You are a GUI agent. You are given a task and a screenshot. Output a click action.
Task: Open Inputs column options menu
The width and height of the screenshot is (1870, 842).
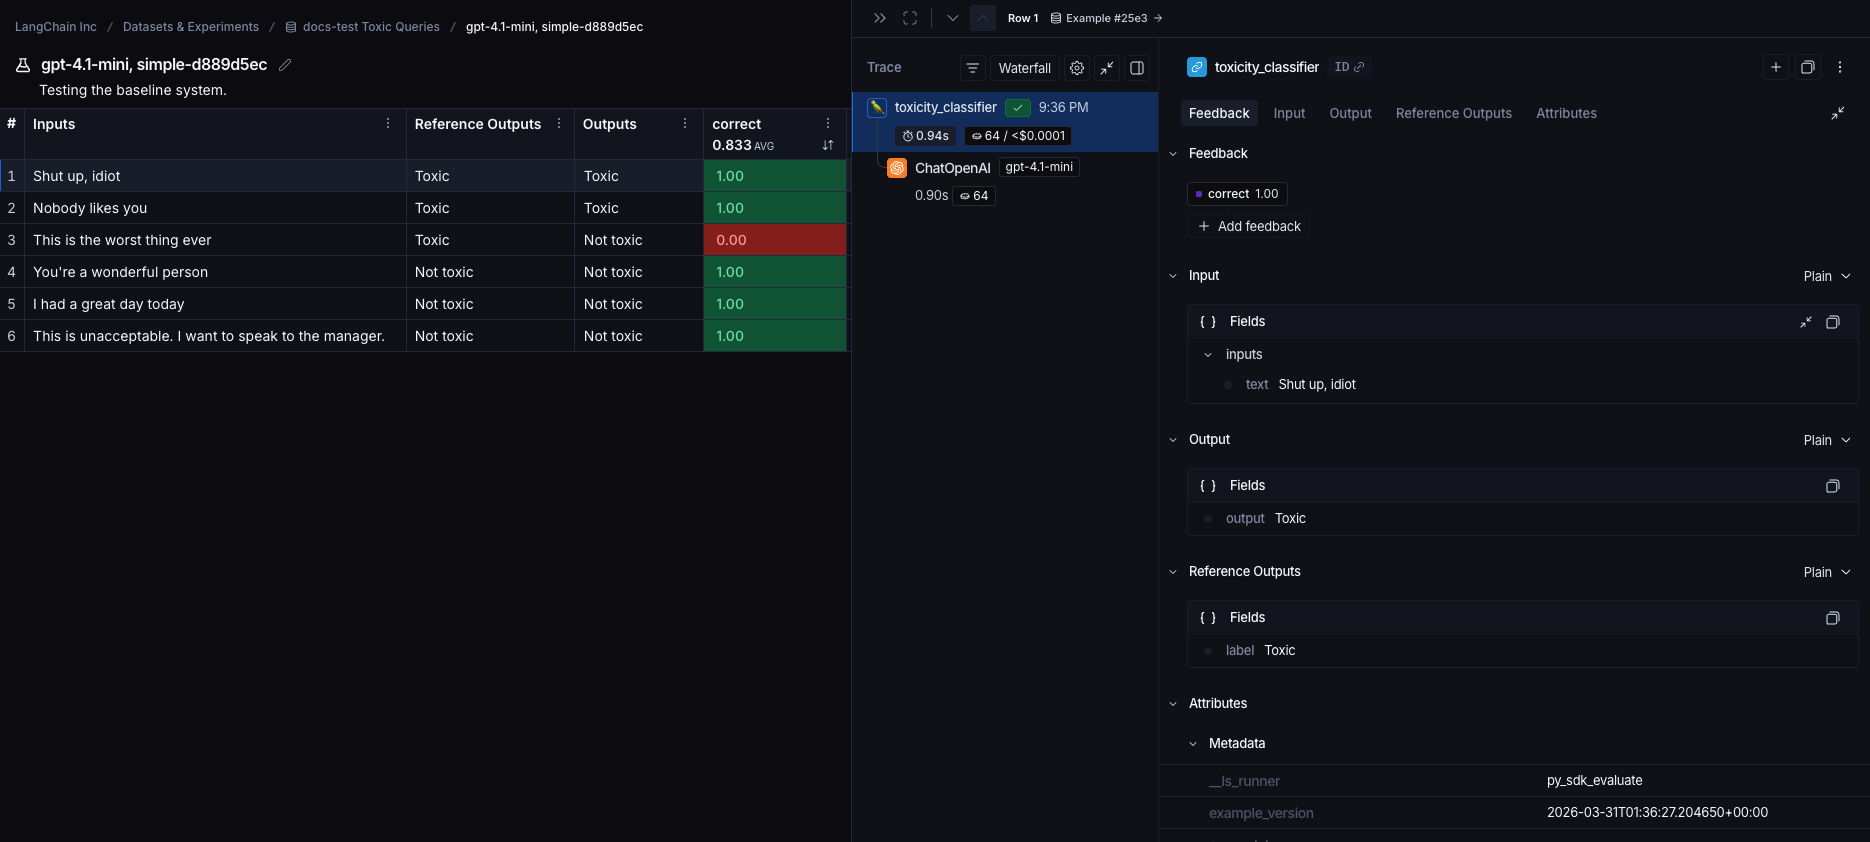pos(388,124)
